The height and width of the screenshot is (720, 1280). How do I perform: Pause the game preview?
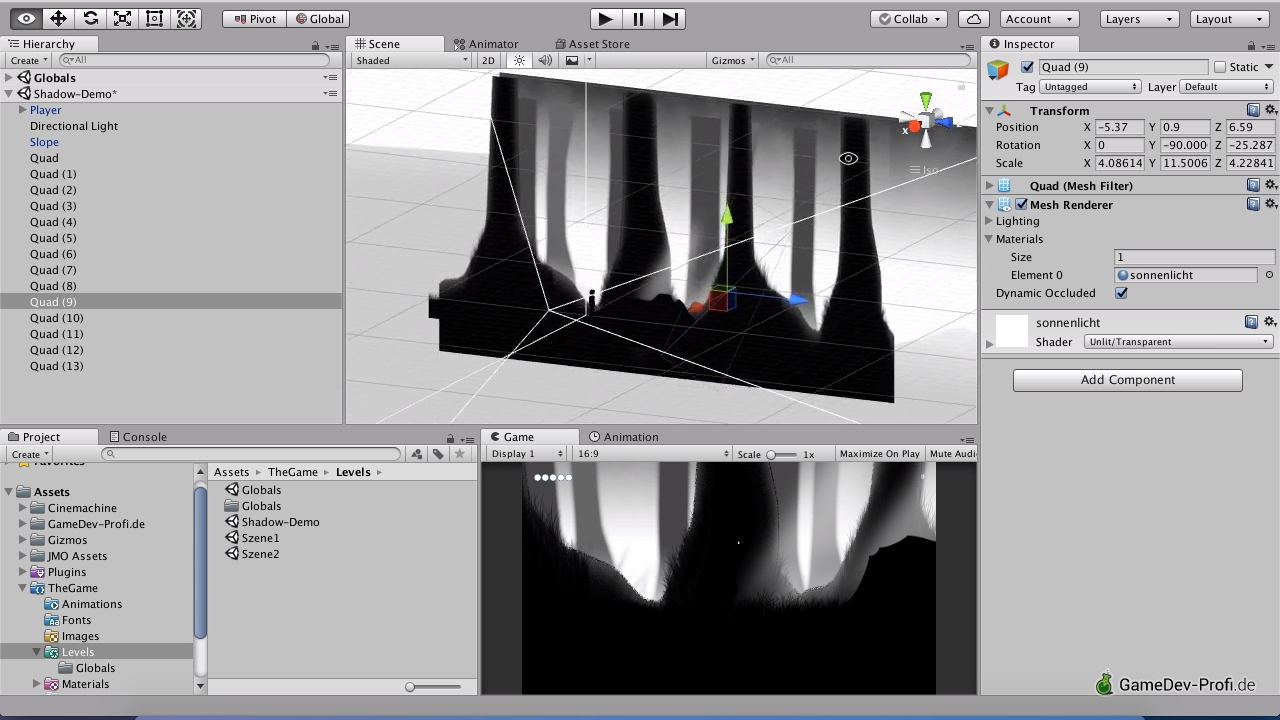pos(637,18)
